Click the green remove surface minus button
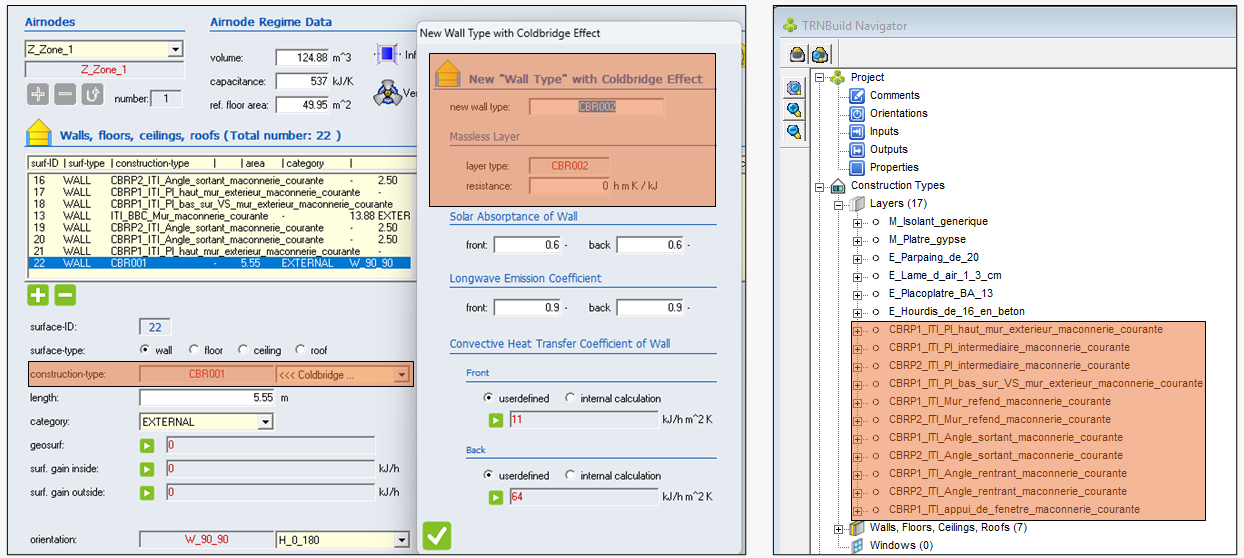 (x=64, y=295)
